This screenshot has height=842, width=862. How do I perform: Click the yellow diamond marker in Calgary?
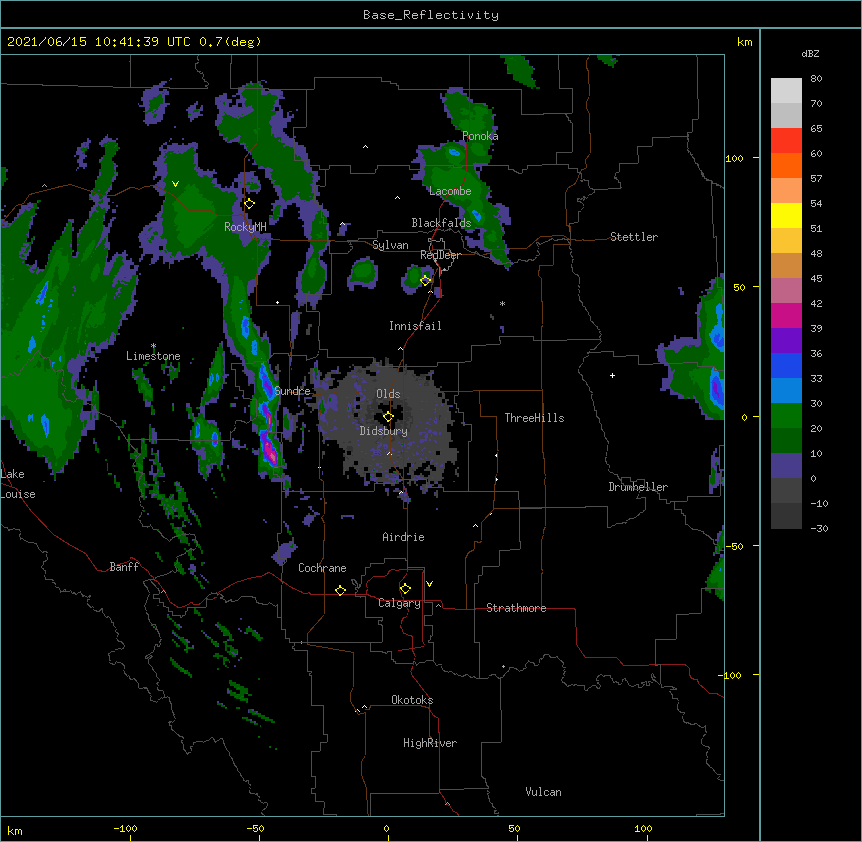click(405, 589)
